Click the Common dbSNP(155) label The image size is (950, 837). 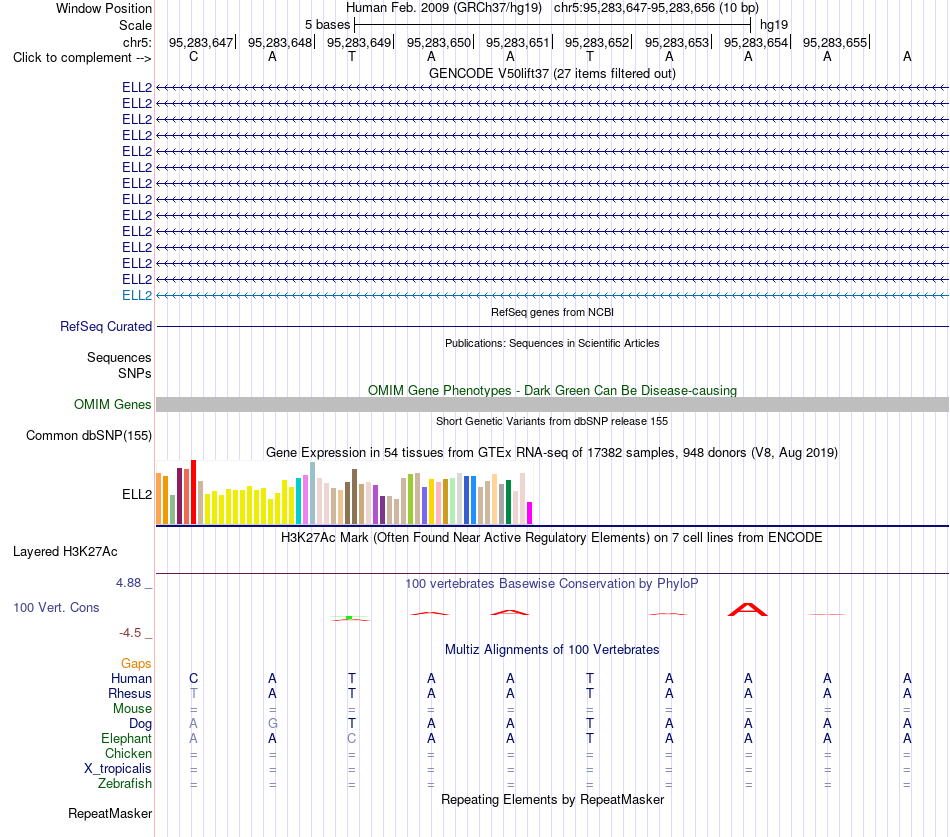tap(89, 435)
